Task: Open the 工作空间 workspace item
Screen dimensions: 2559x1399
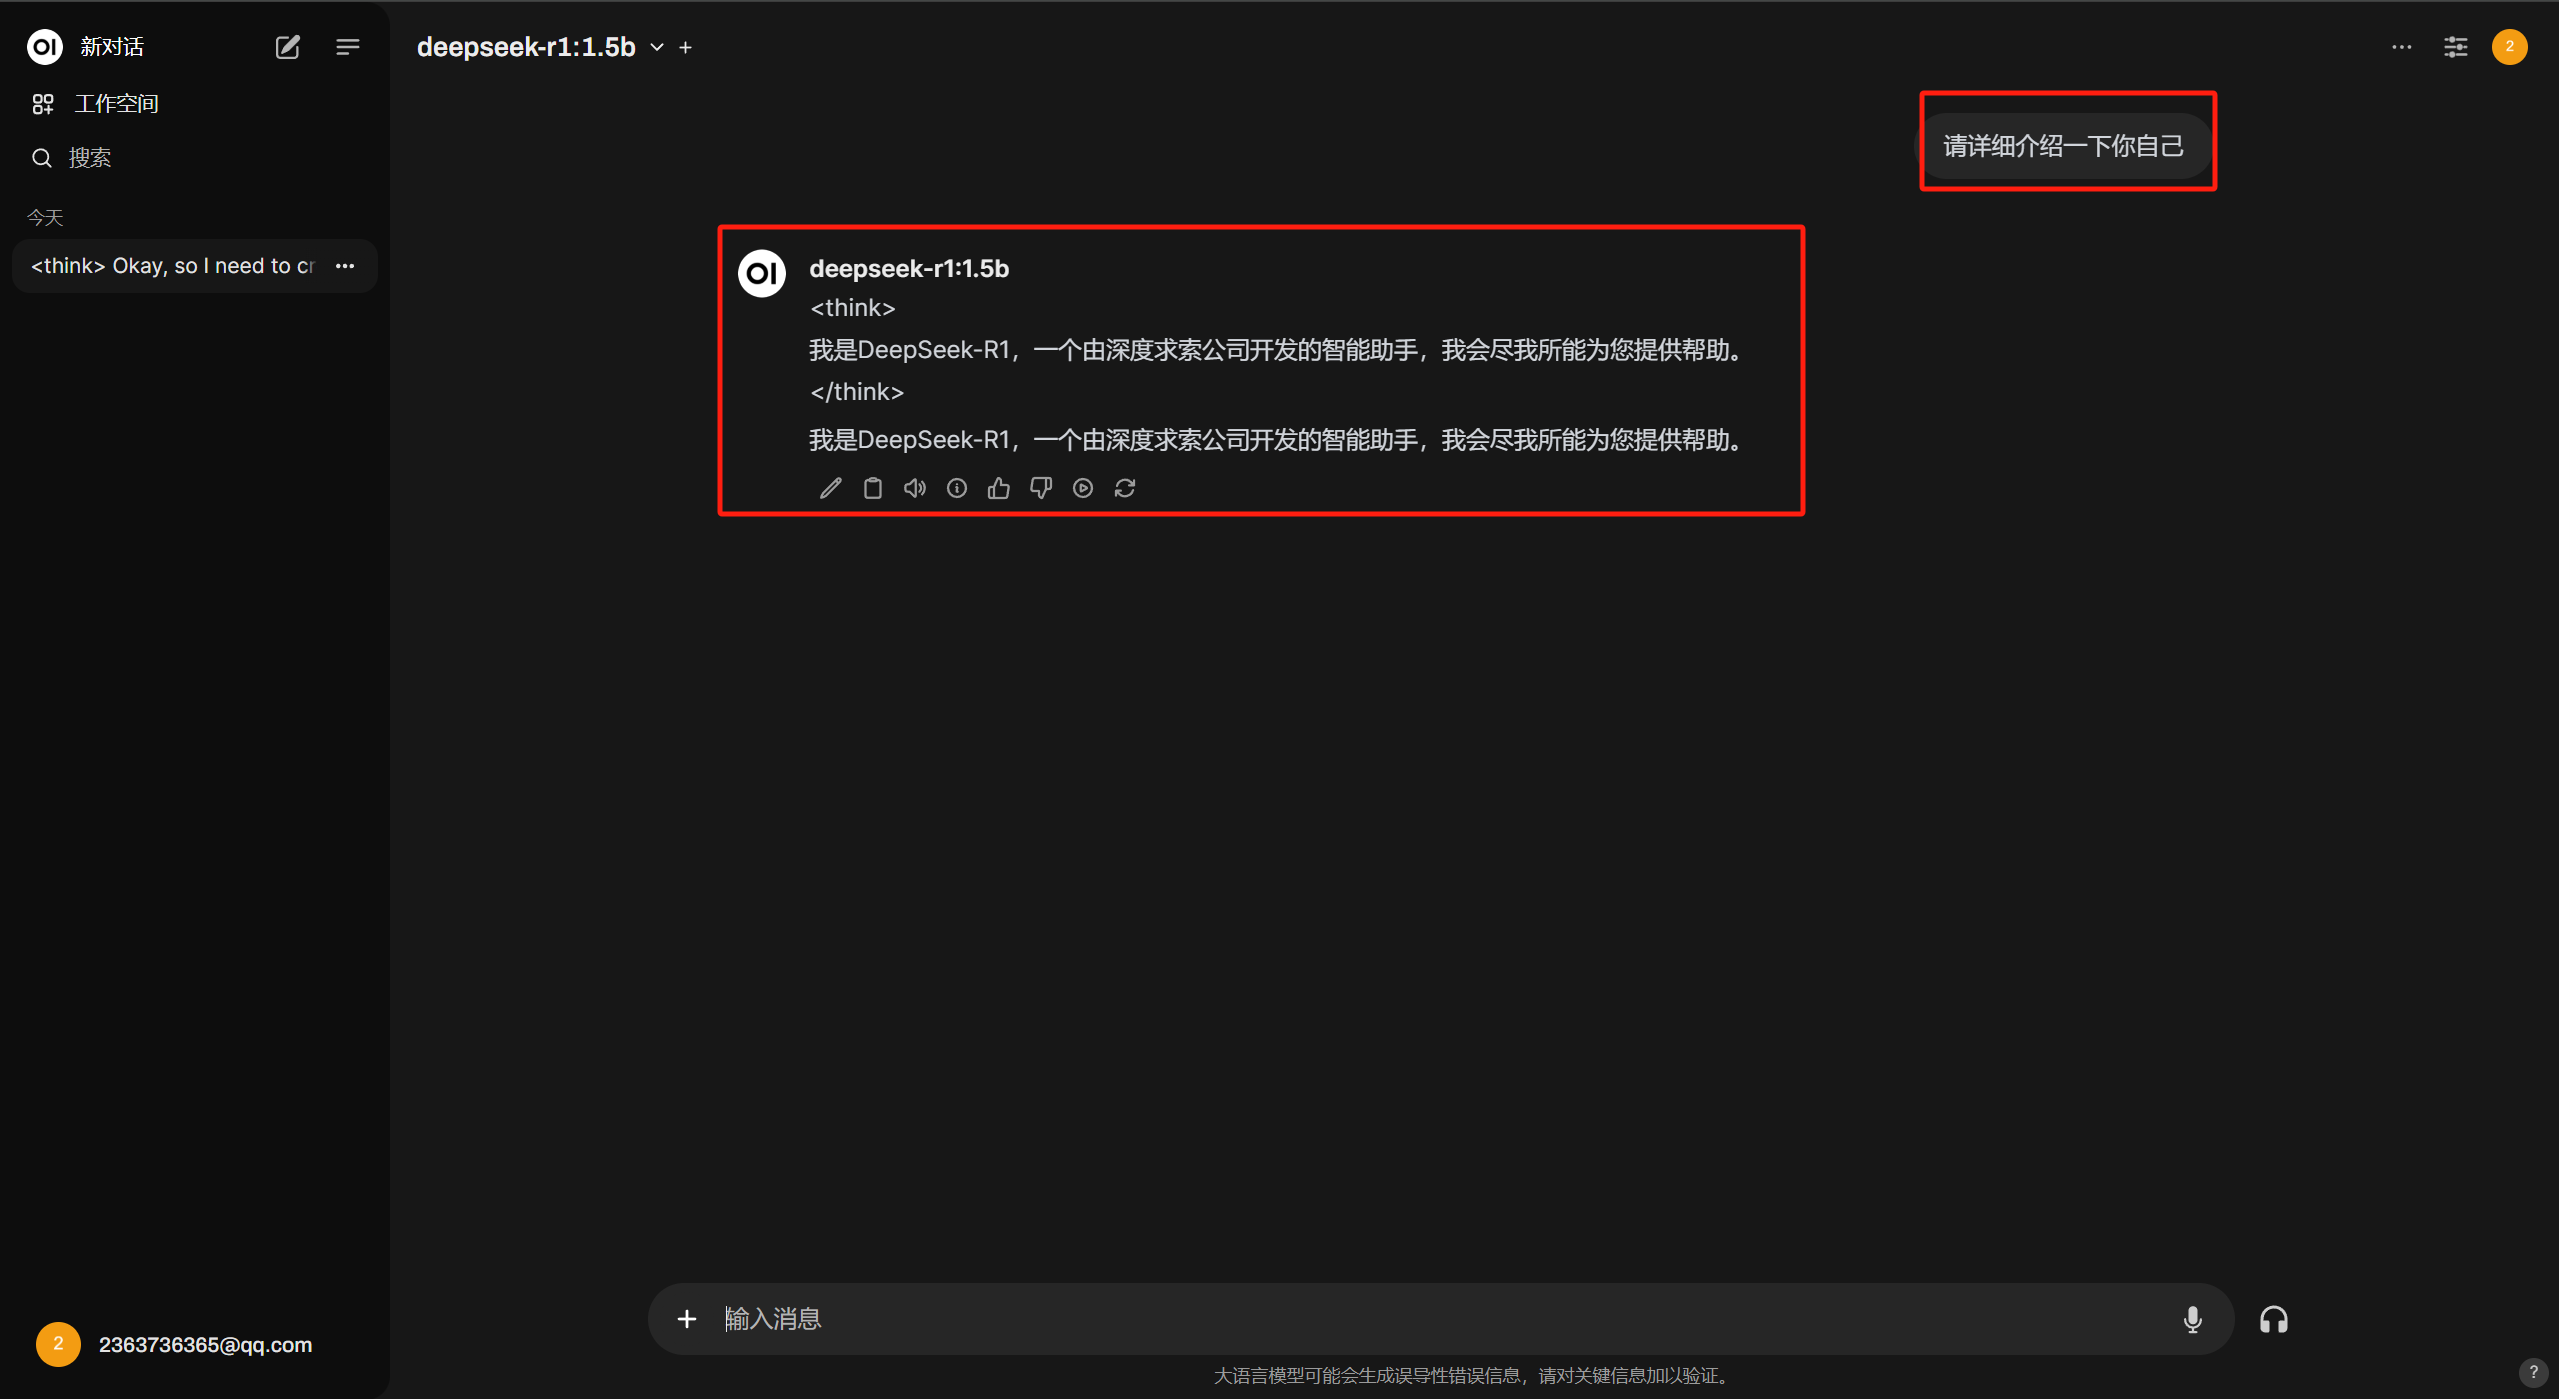Action: (x=116, y=104)
